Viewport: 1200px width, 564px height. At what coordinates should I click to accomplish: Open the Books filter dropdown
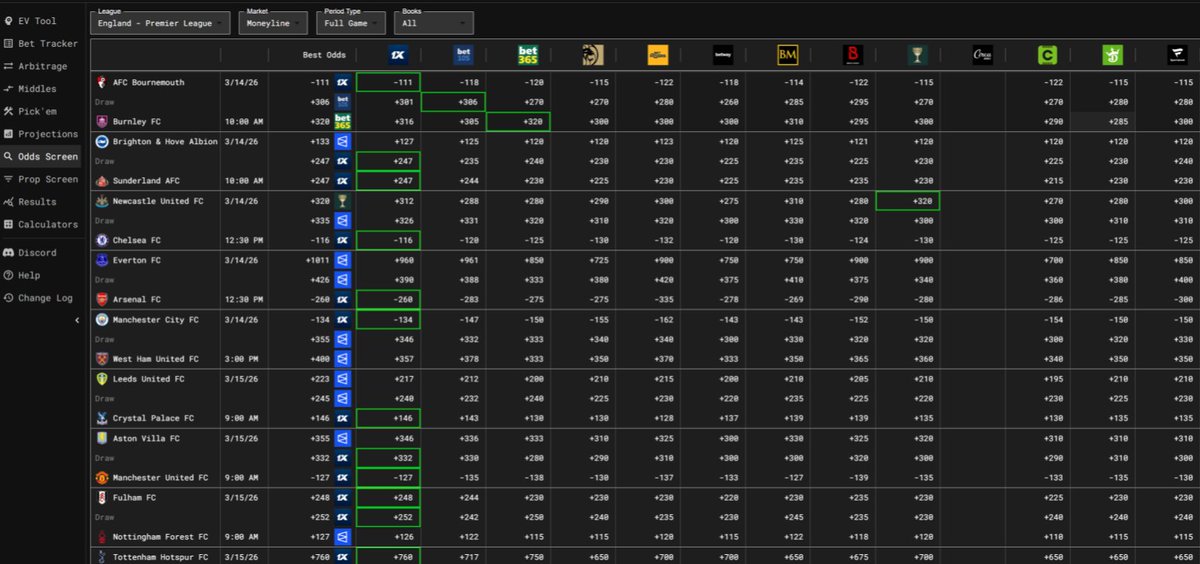[433, 22]
